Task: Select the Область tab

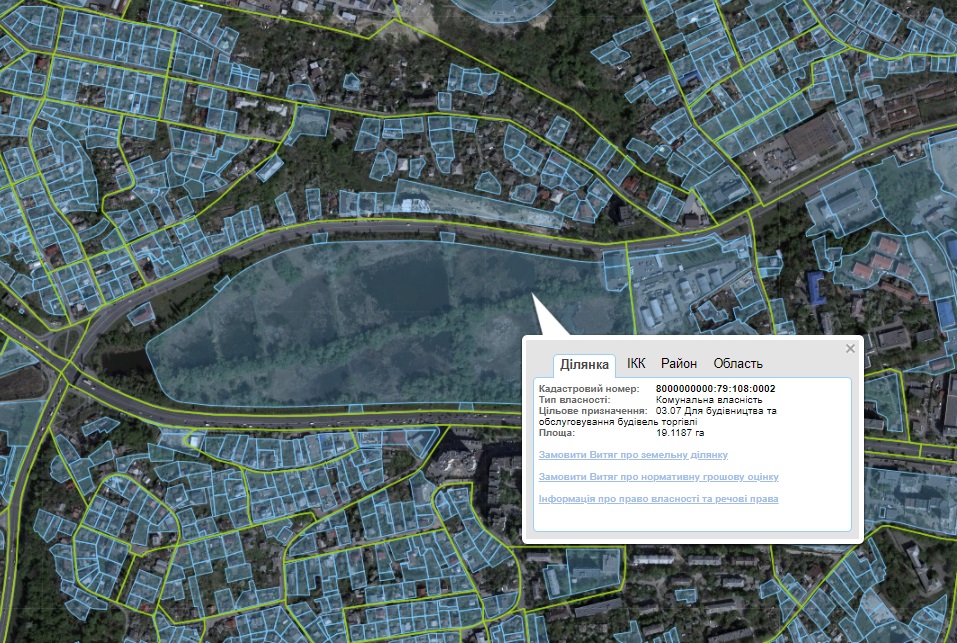Action: 738,363
